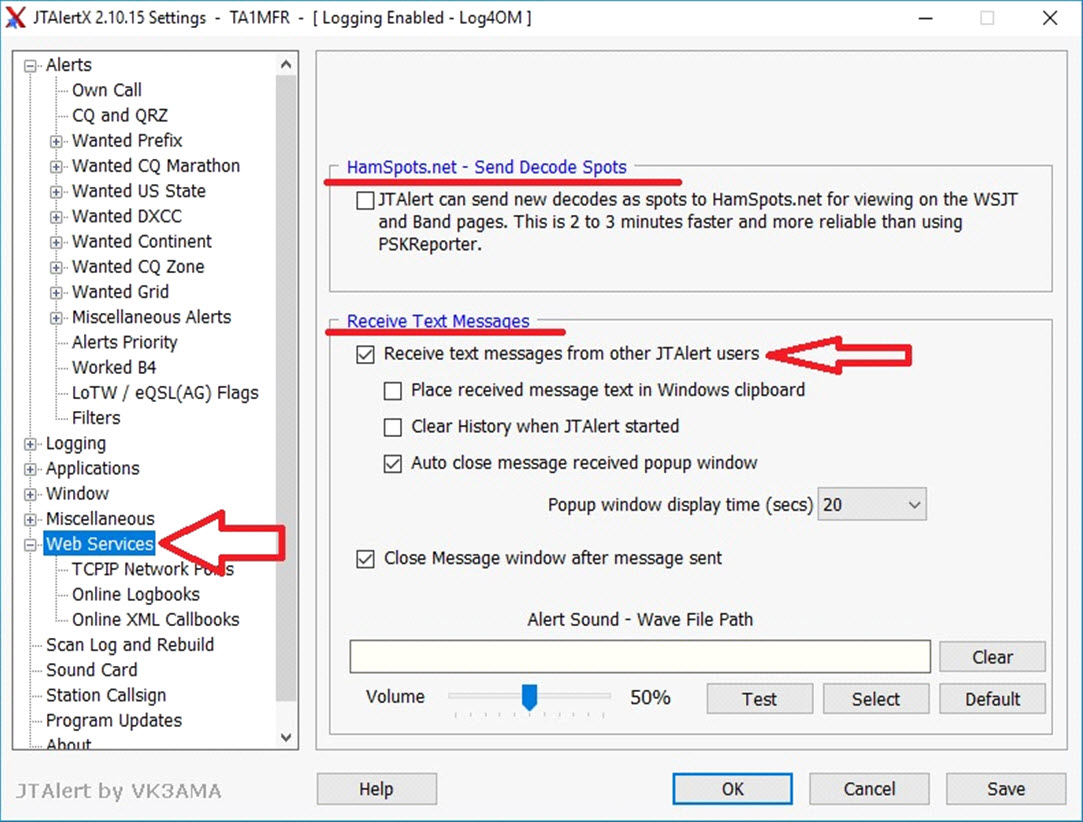Expand the Miscellaneous tree node
The height and width of the screenshot is (822, 1083).
click(30, 520)
